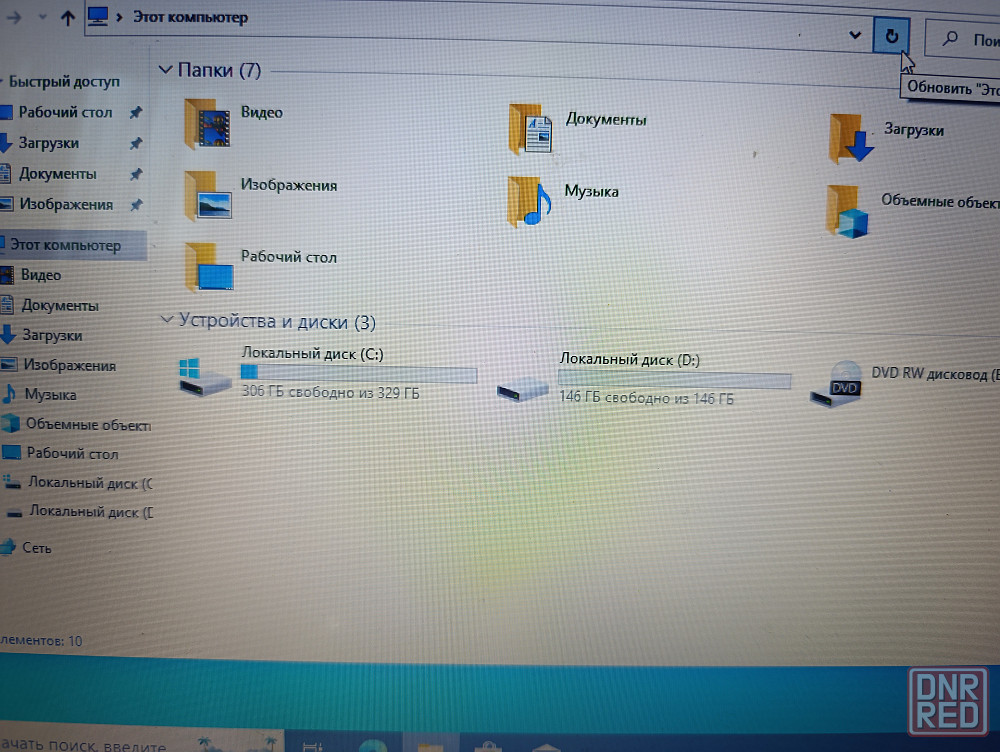Select the Локальный диск (D:) drive icon
The image size is (1000, 752).
[x=522, y=383]
